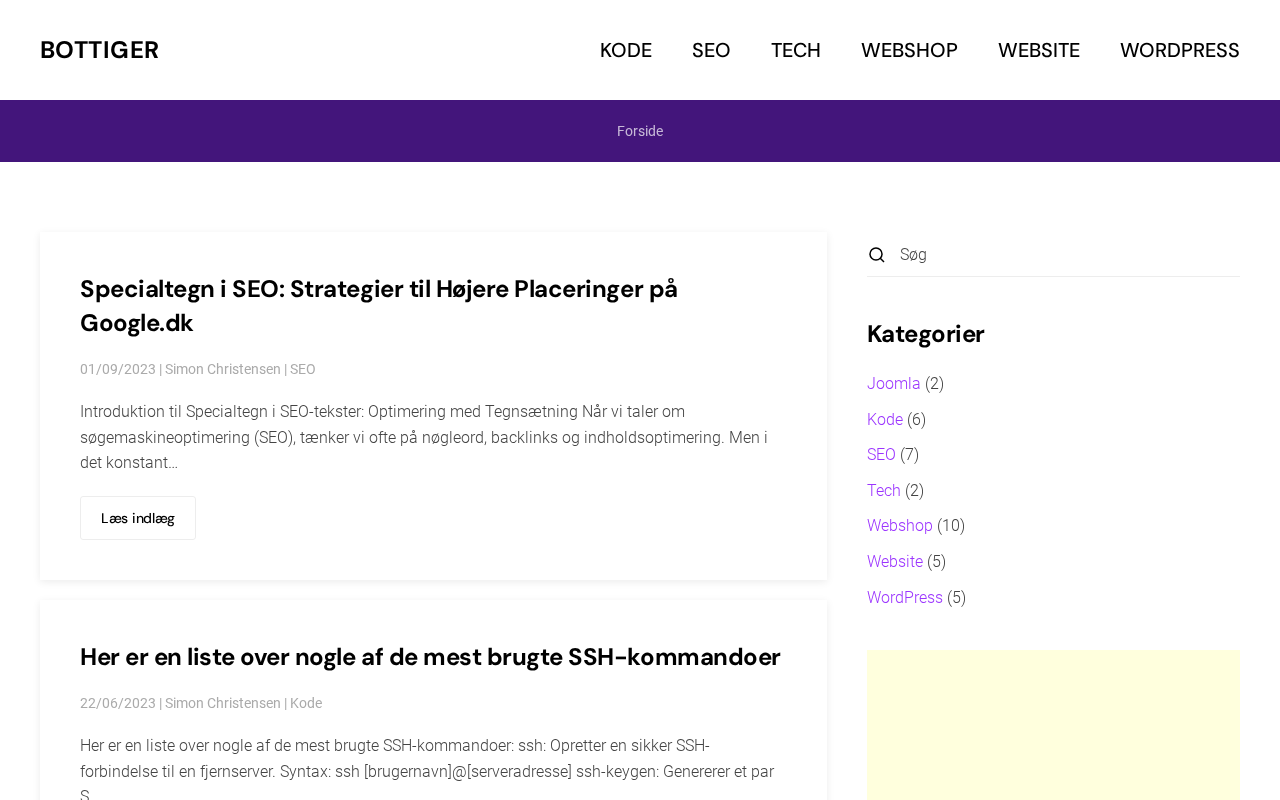Open the Tech category link

click(884, 491)
